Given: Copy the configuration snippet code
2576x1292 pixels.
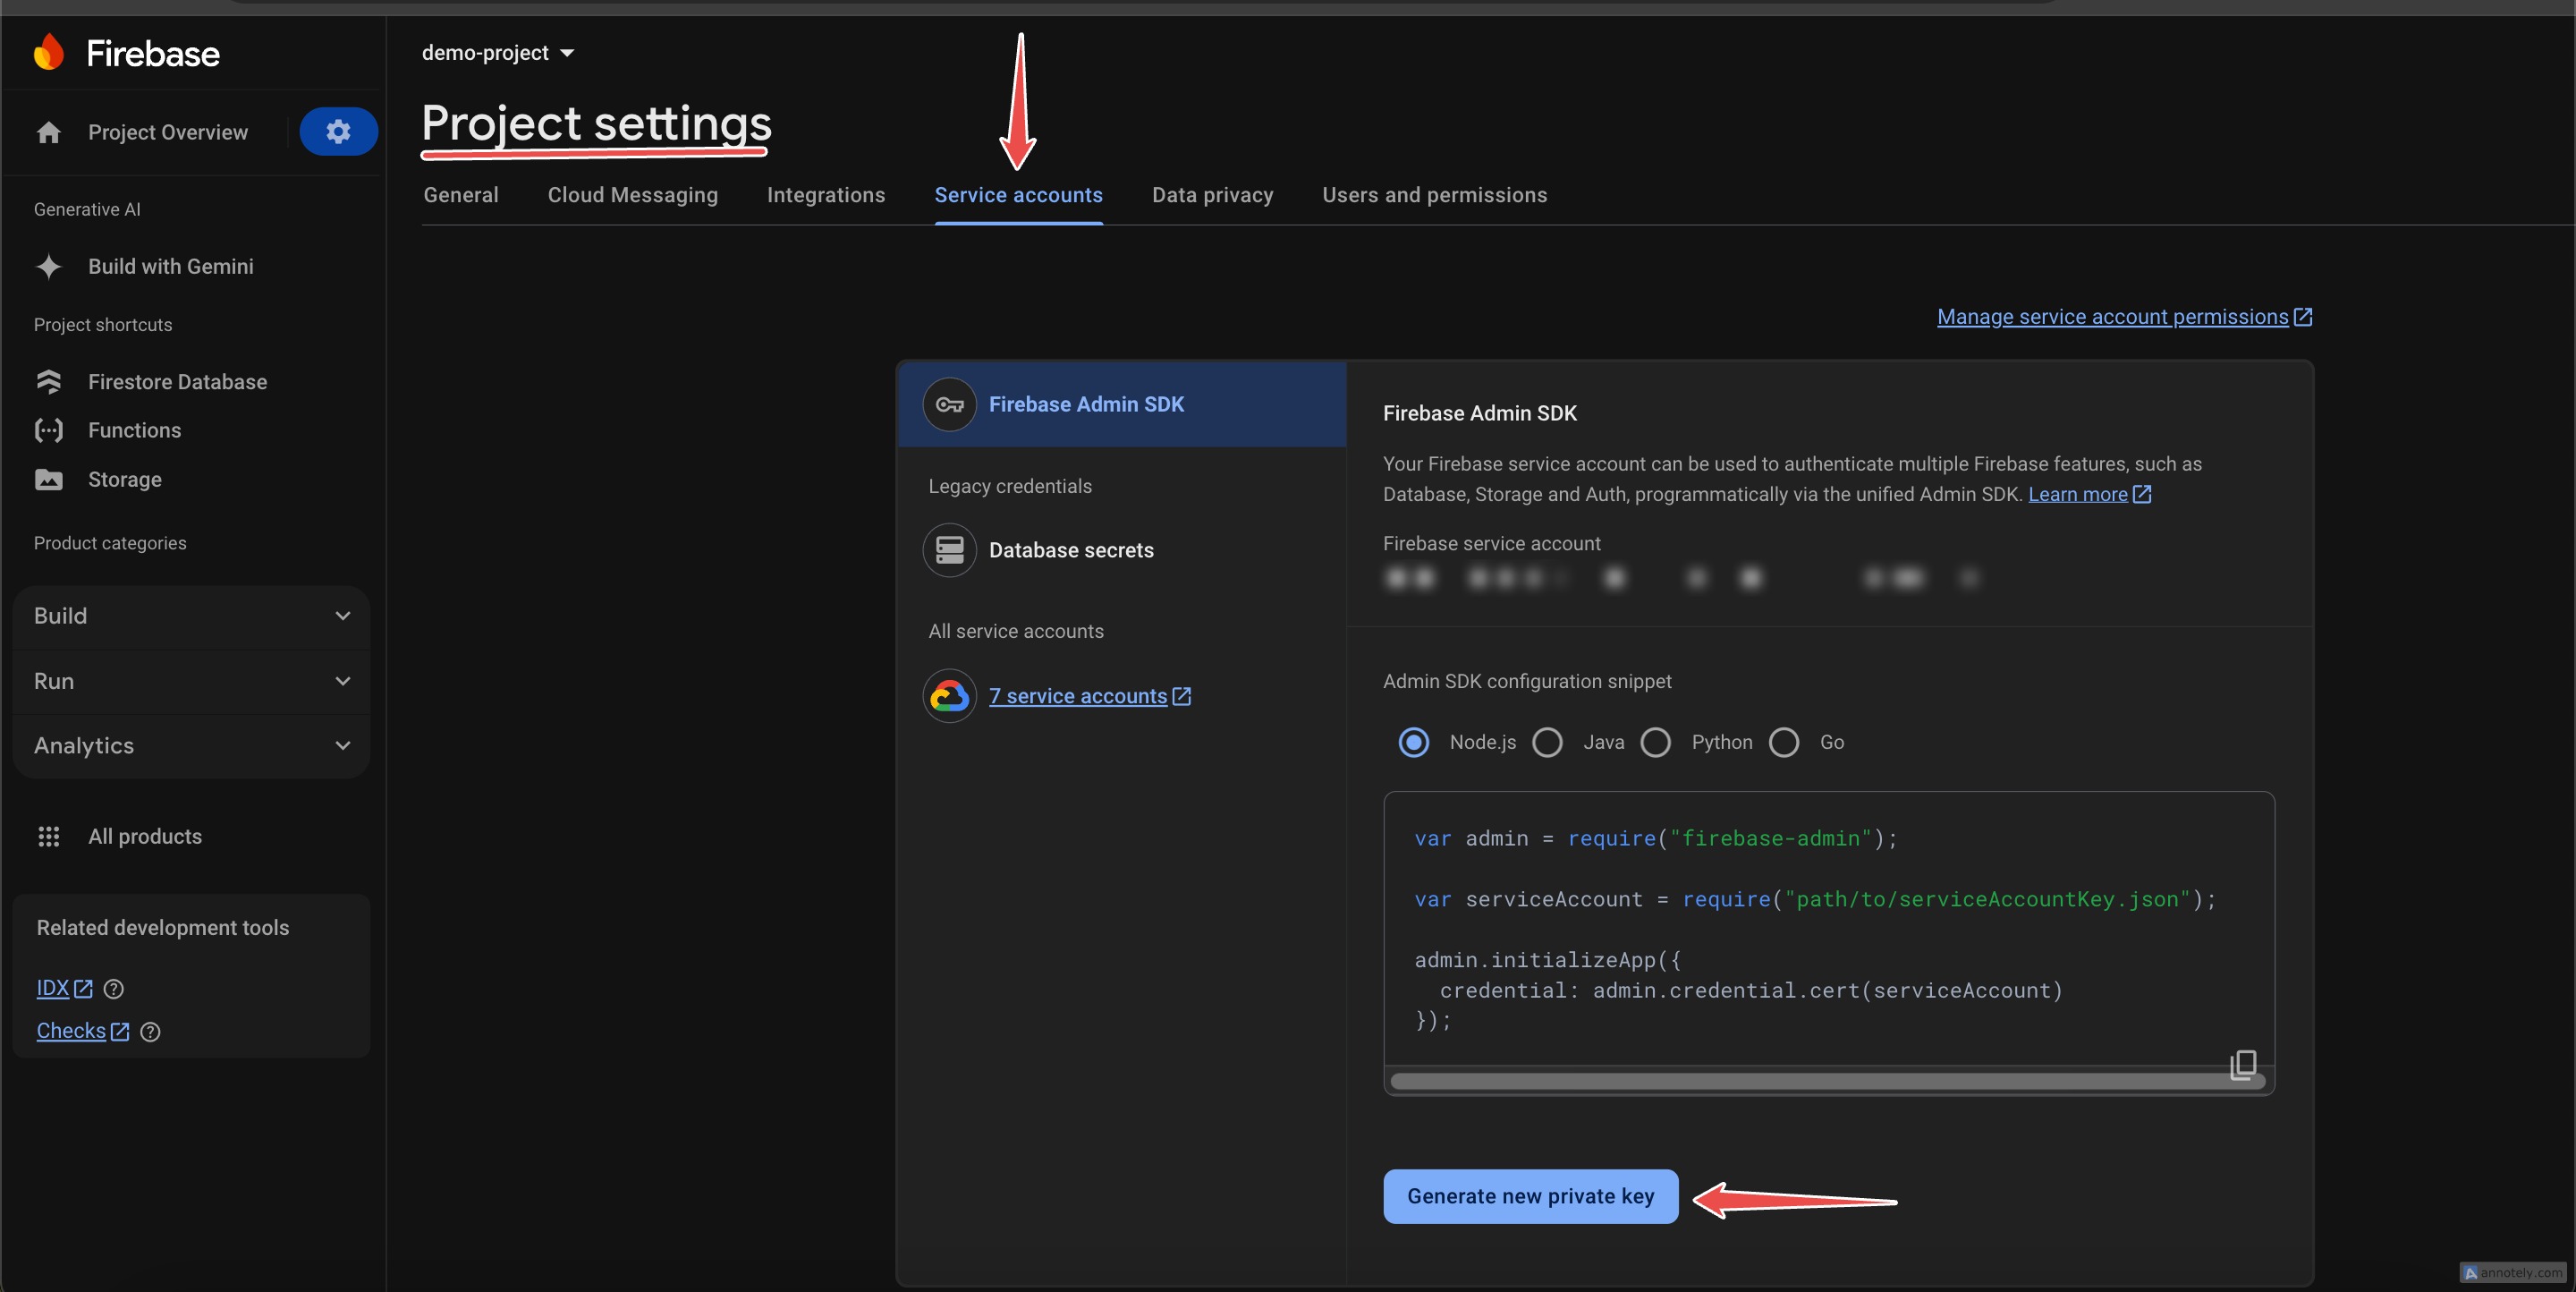Looking at the screenshot, I should pyautogui.click(x=2243, y=1064).
